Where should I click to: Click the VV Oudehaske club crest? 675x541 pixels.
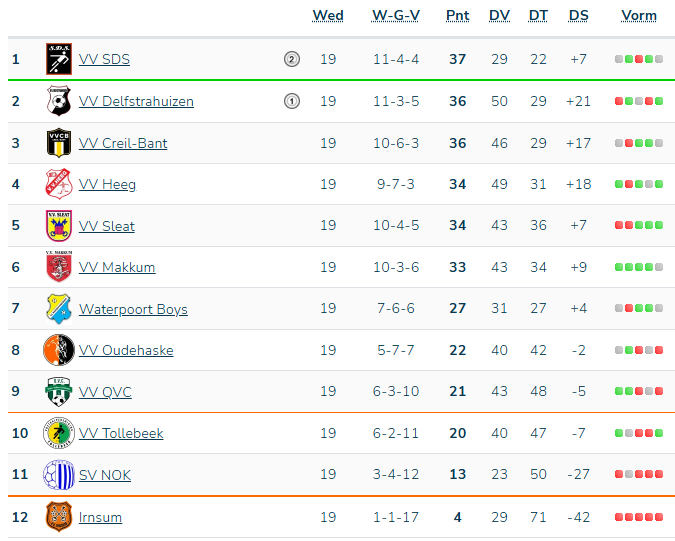pyautogui.click(x=59, y=350)
